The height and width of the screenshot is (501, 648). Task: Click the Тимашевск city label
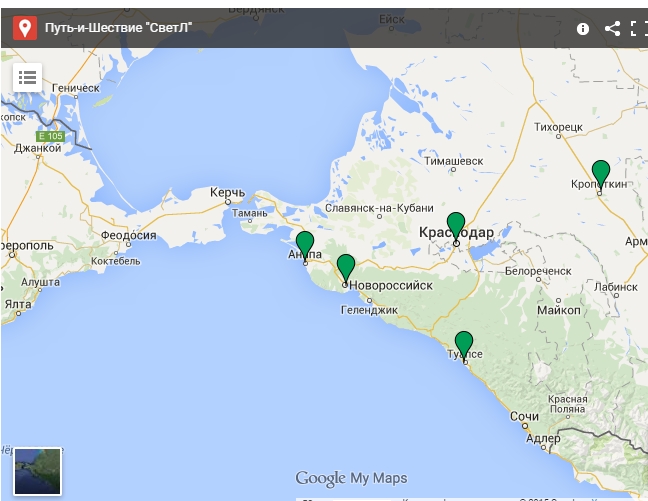tap(454, 161)
